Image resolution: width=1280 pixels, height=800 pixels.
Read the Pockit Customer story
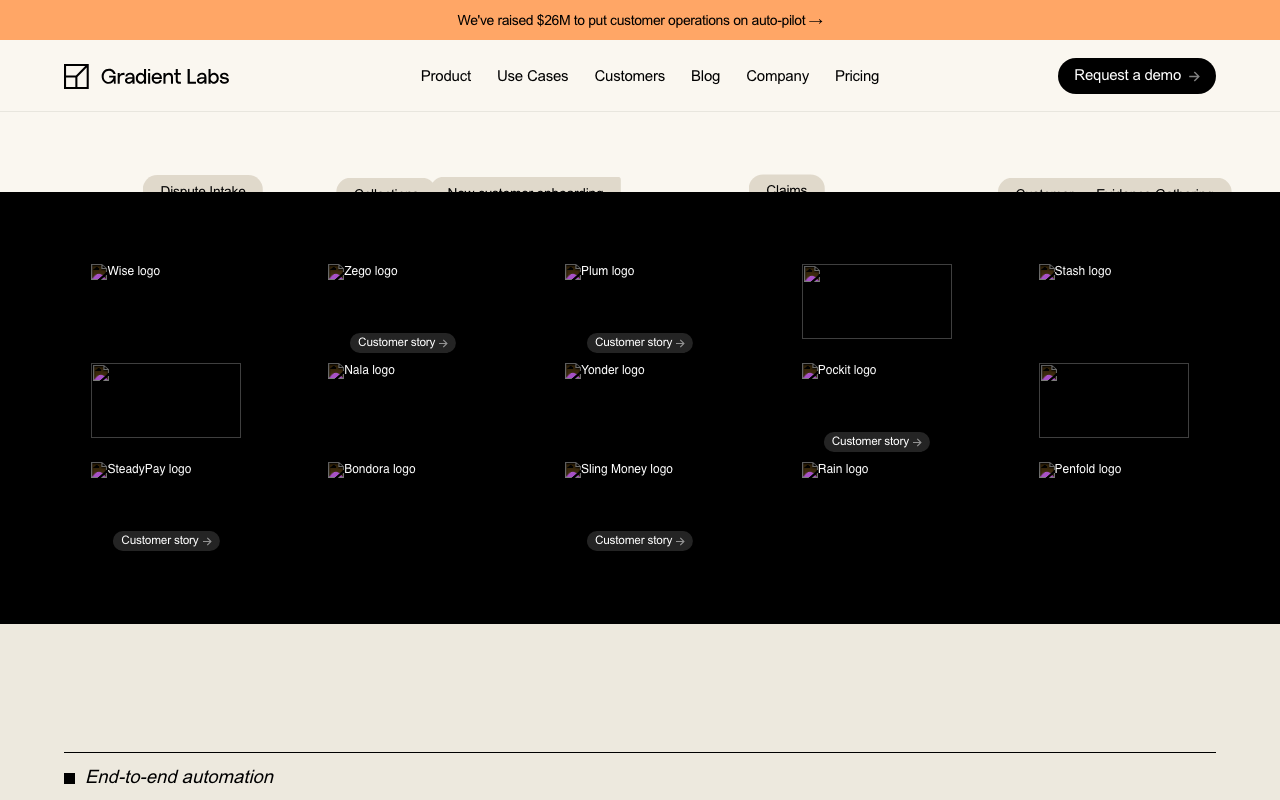877,442
